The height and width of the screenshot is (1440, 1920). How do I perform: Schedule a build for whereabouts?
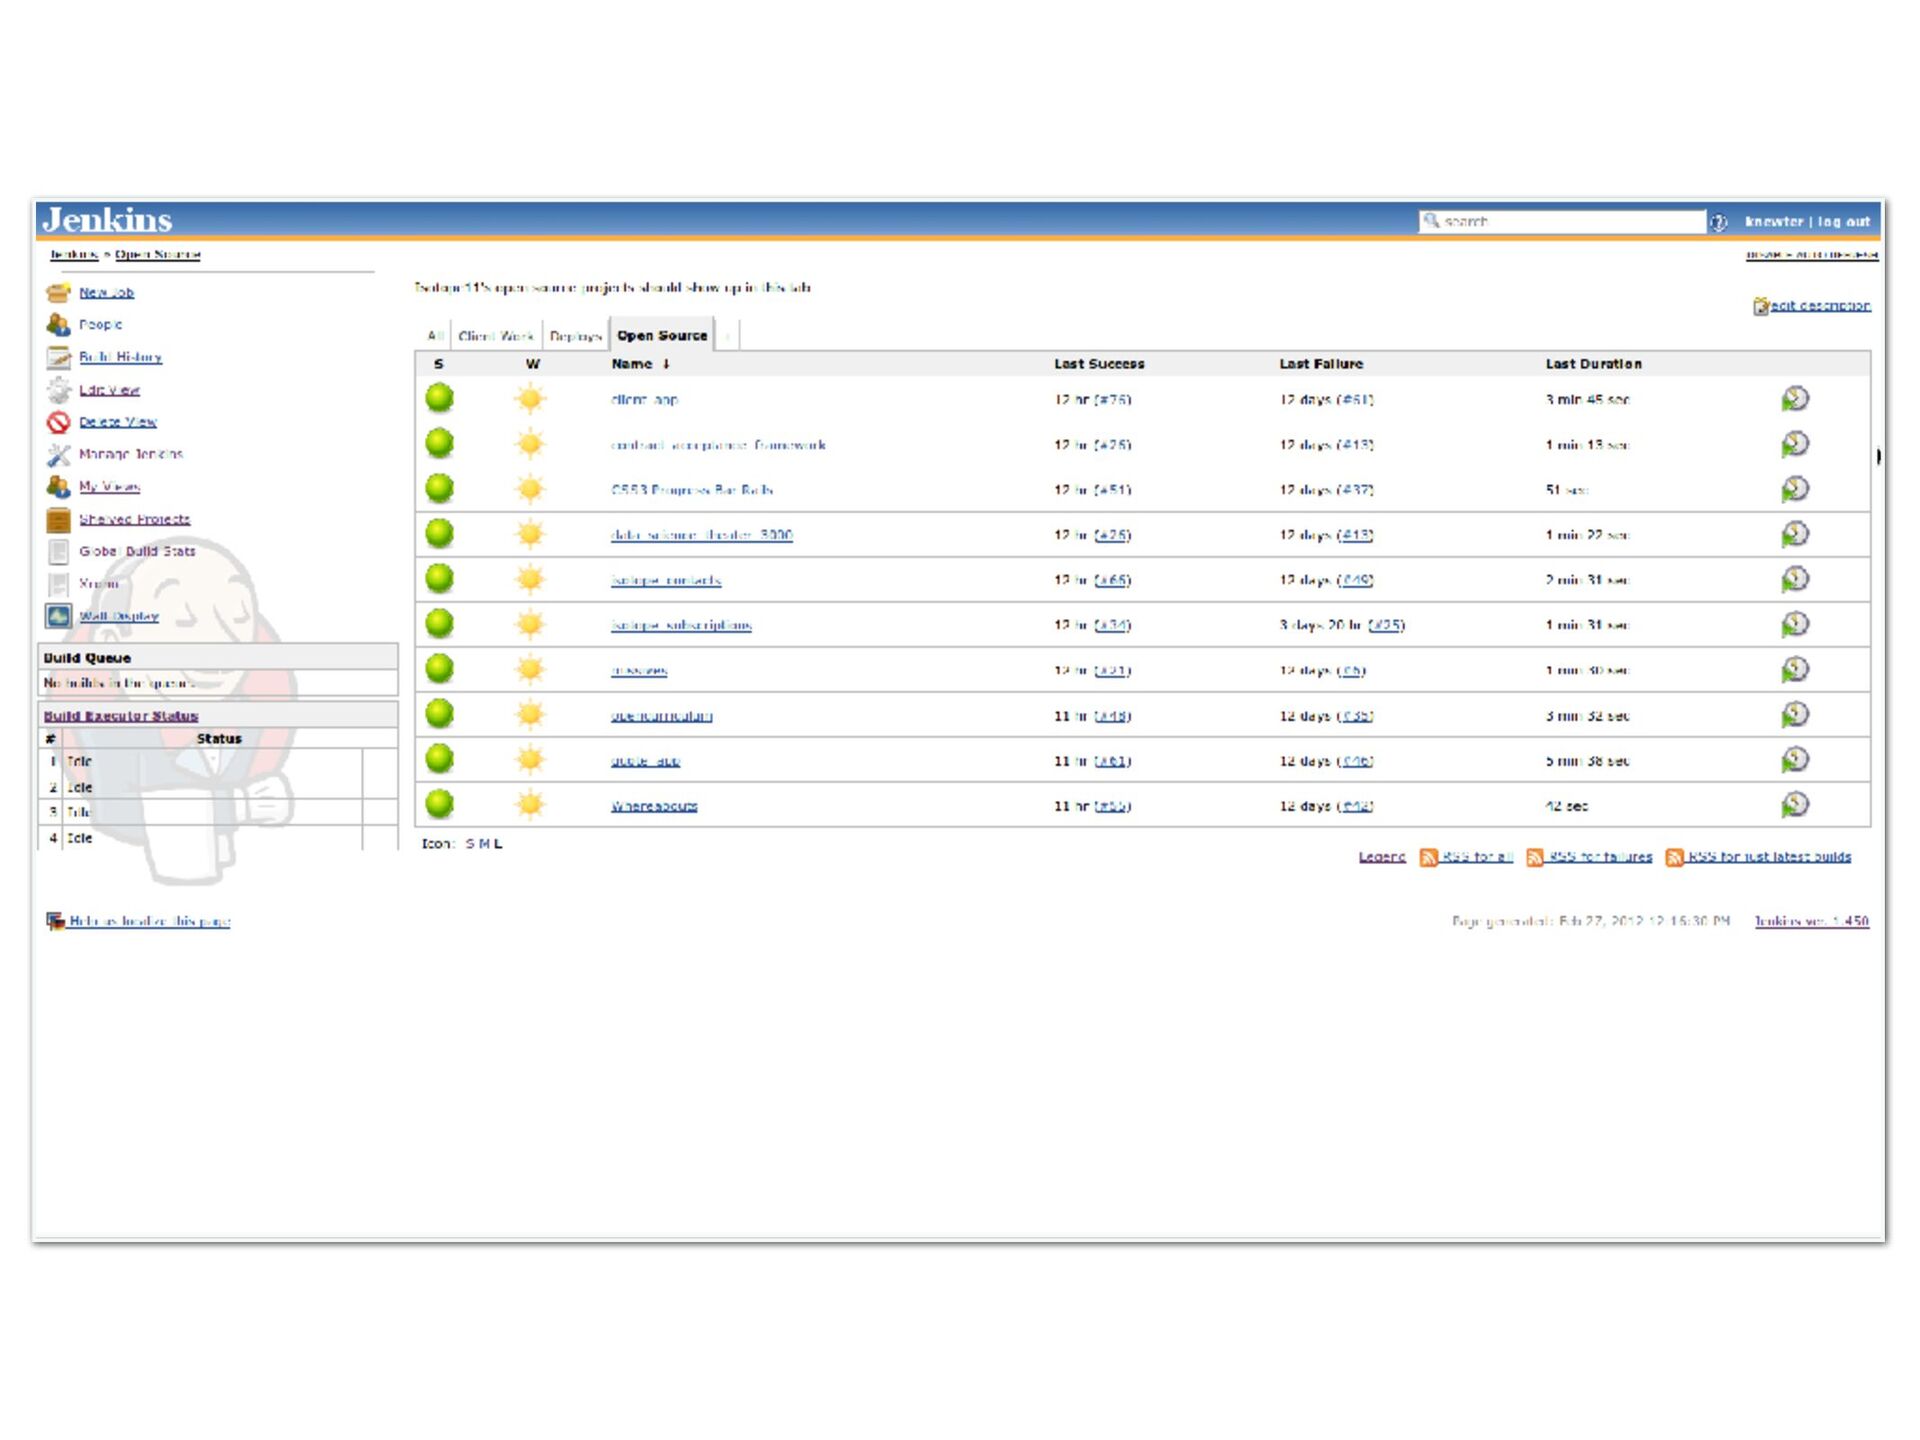1795,805
